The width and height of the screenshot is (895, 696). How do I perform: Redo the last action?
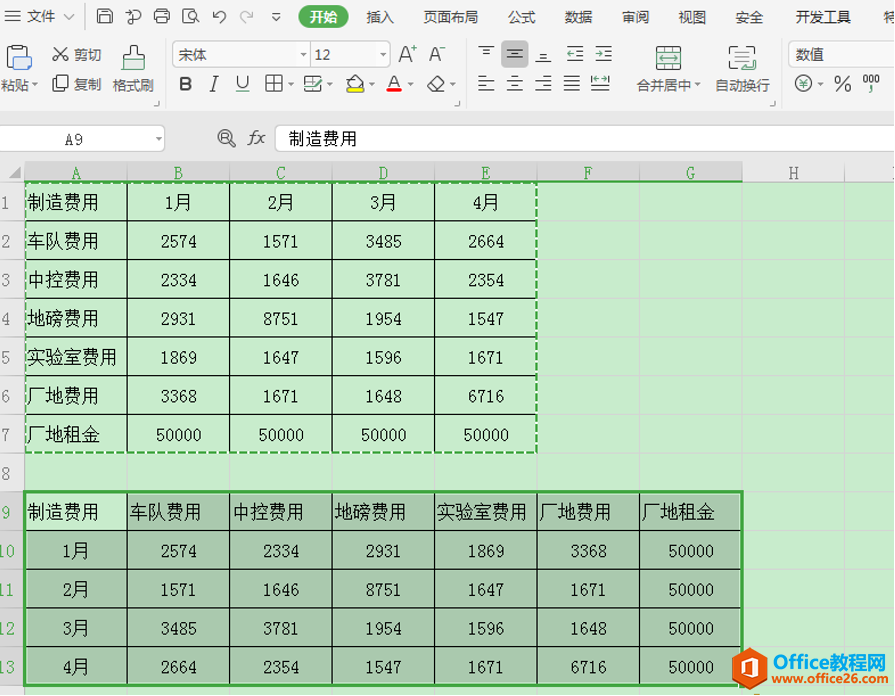(x=247, y=17)
